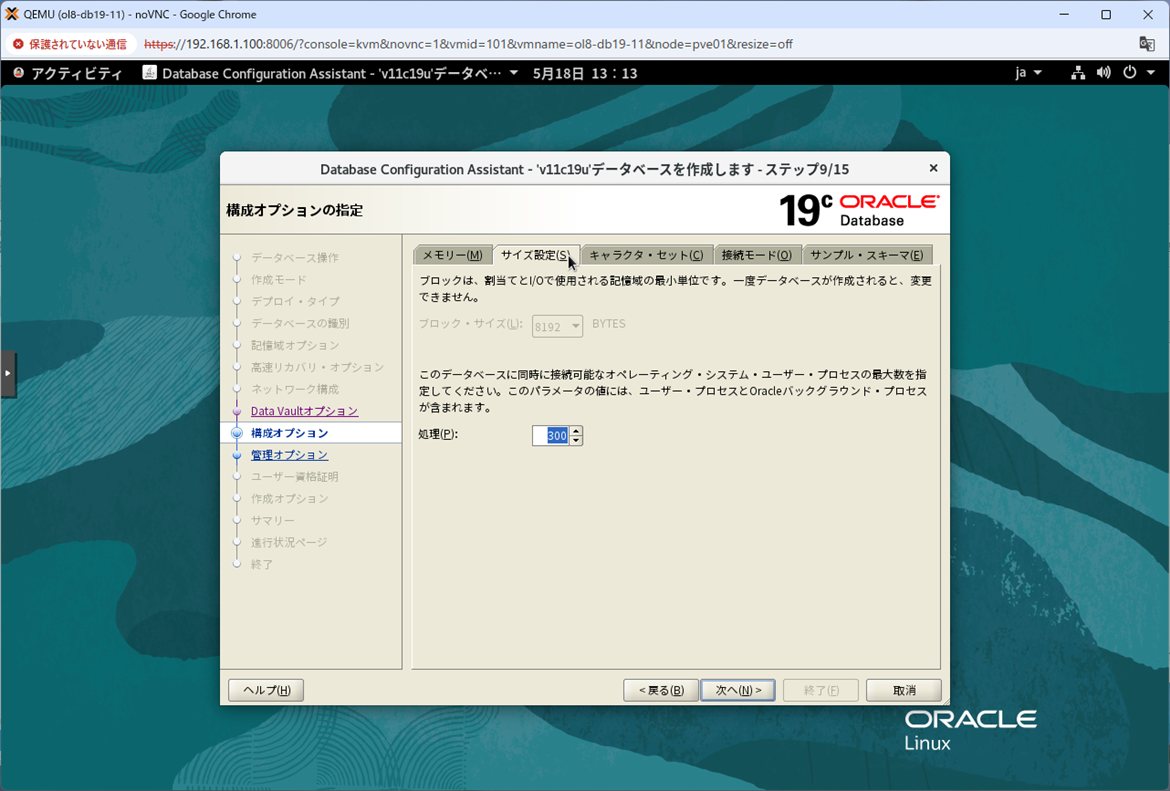This screenshot has height=791, width=1170.
Task: Increase the 処理(P) value with the up arrow
Action: click(576, 431)
